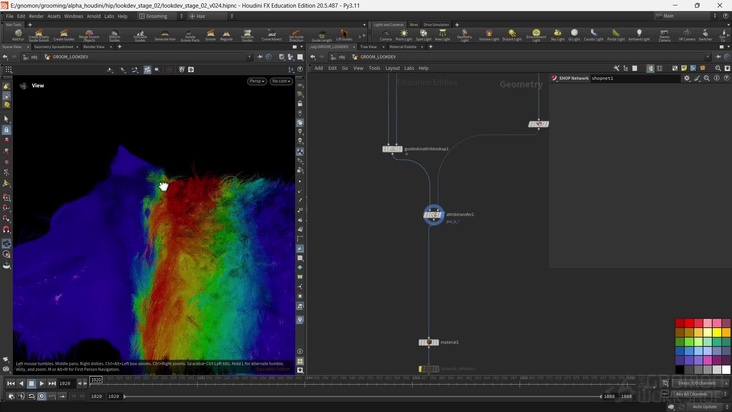Click the Switcher shelf tool
This screenshot has height=412, width=732.
[705, 35]
